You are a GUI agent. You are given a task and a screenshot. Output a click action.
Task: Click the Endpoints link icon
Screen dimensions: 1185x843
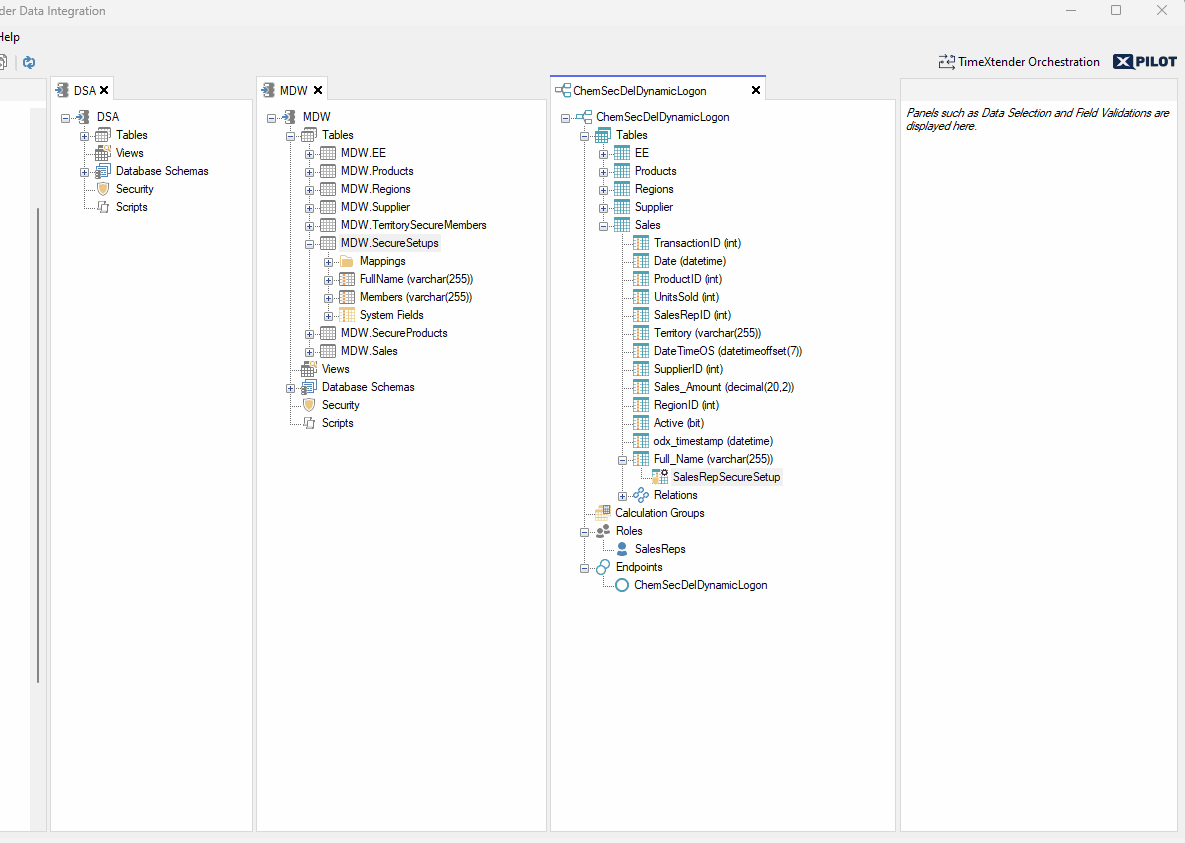(x=602, y=567)
